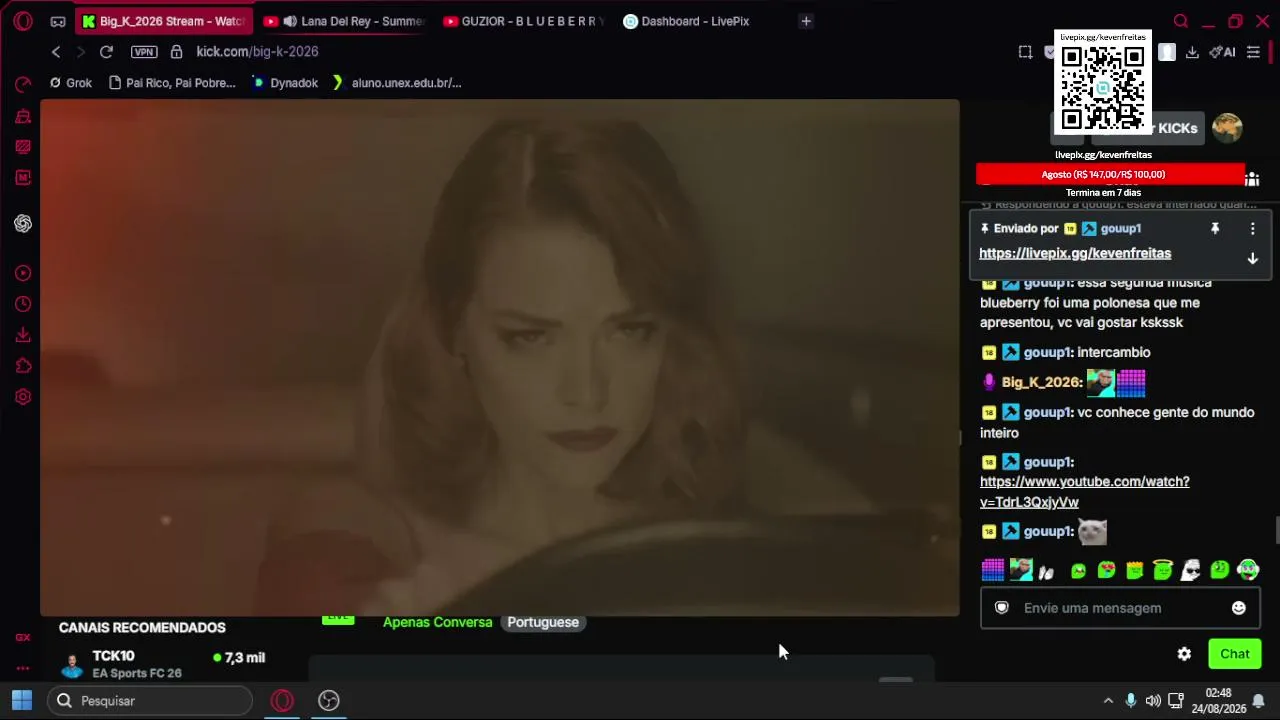Open the YouTube link posted by gouup1
Screen dimensions: 1280x720
(1085, 492)
